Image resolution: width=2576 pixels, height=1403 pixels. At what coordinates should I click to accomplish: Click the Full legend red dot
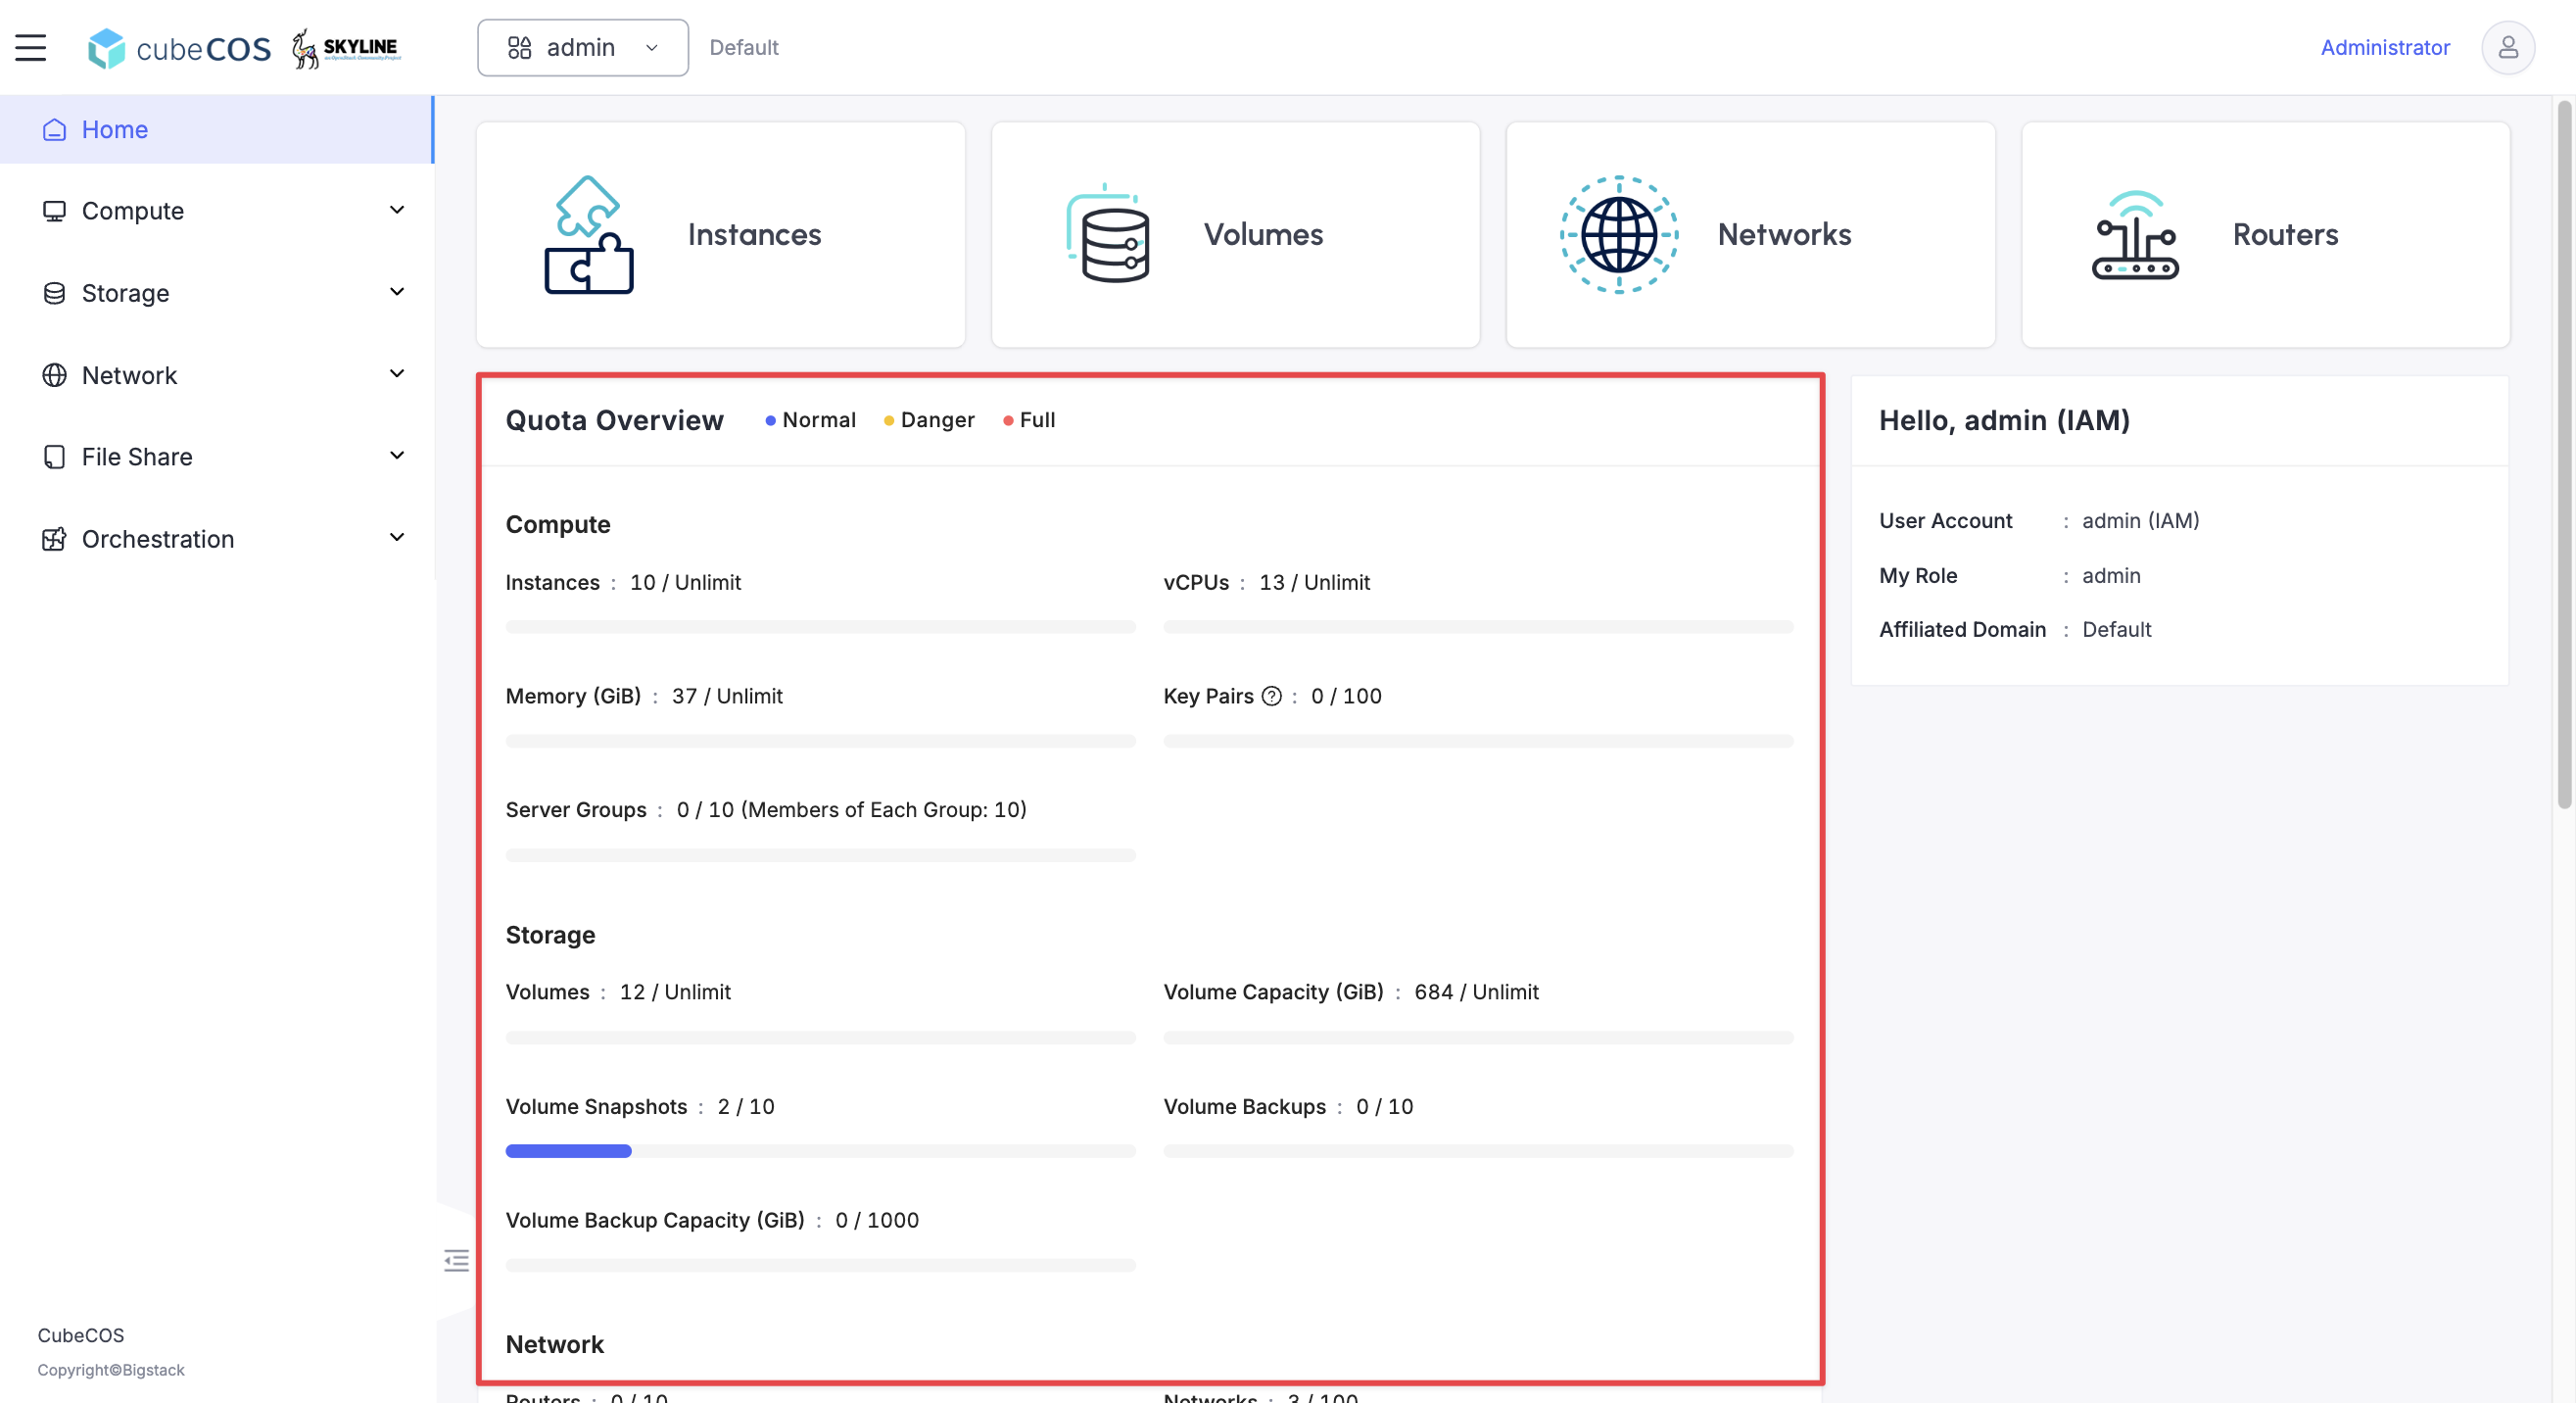[1008, 421]
